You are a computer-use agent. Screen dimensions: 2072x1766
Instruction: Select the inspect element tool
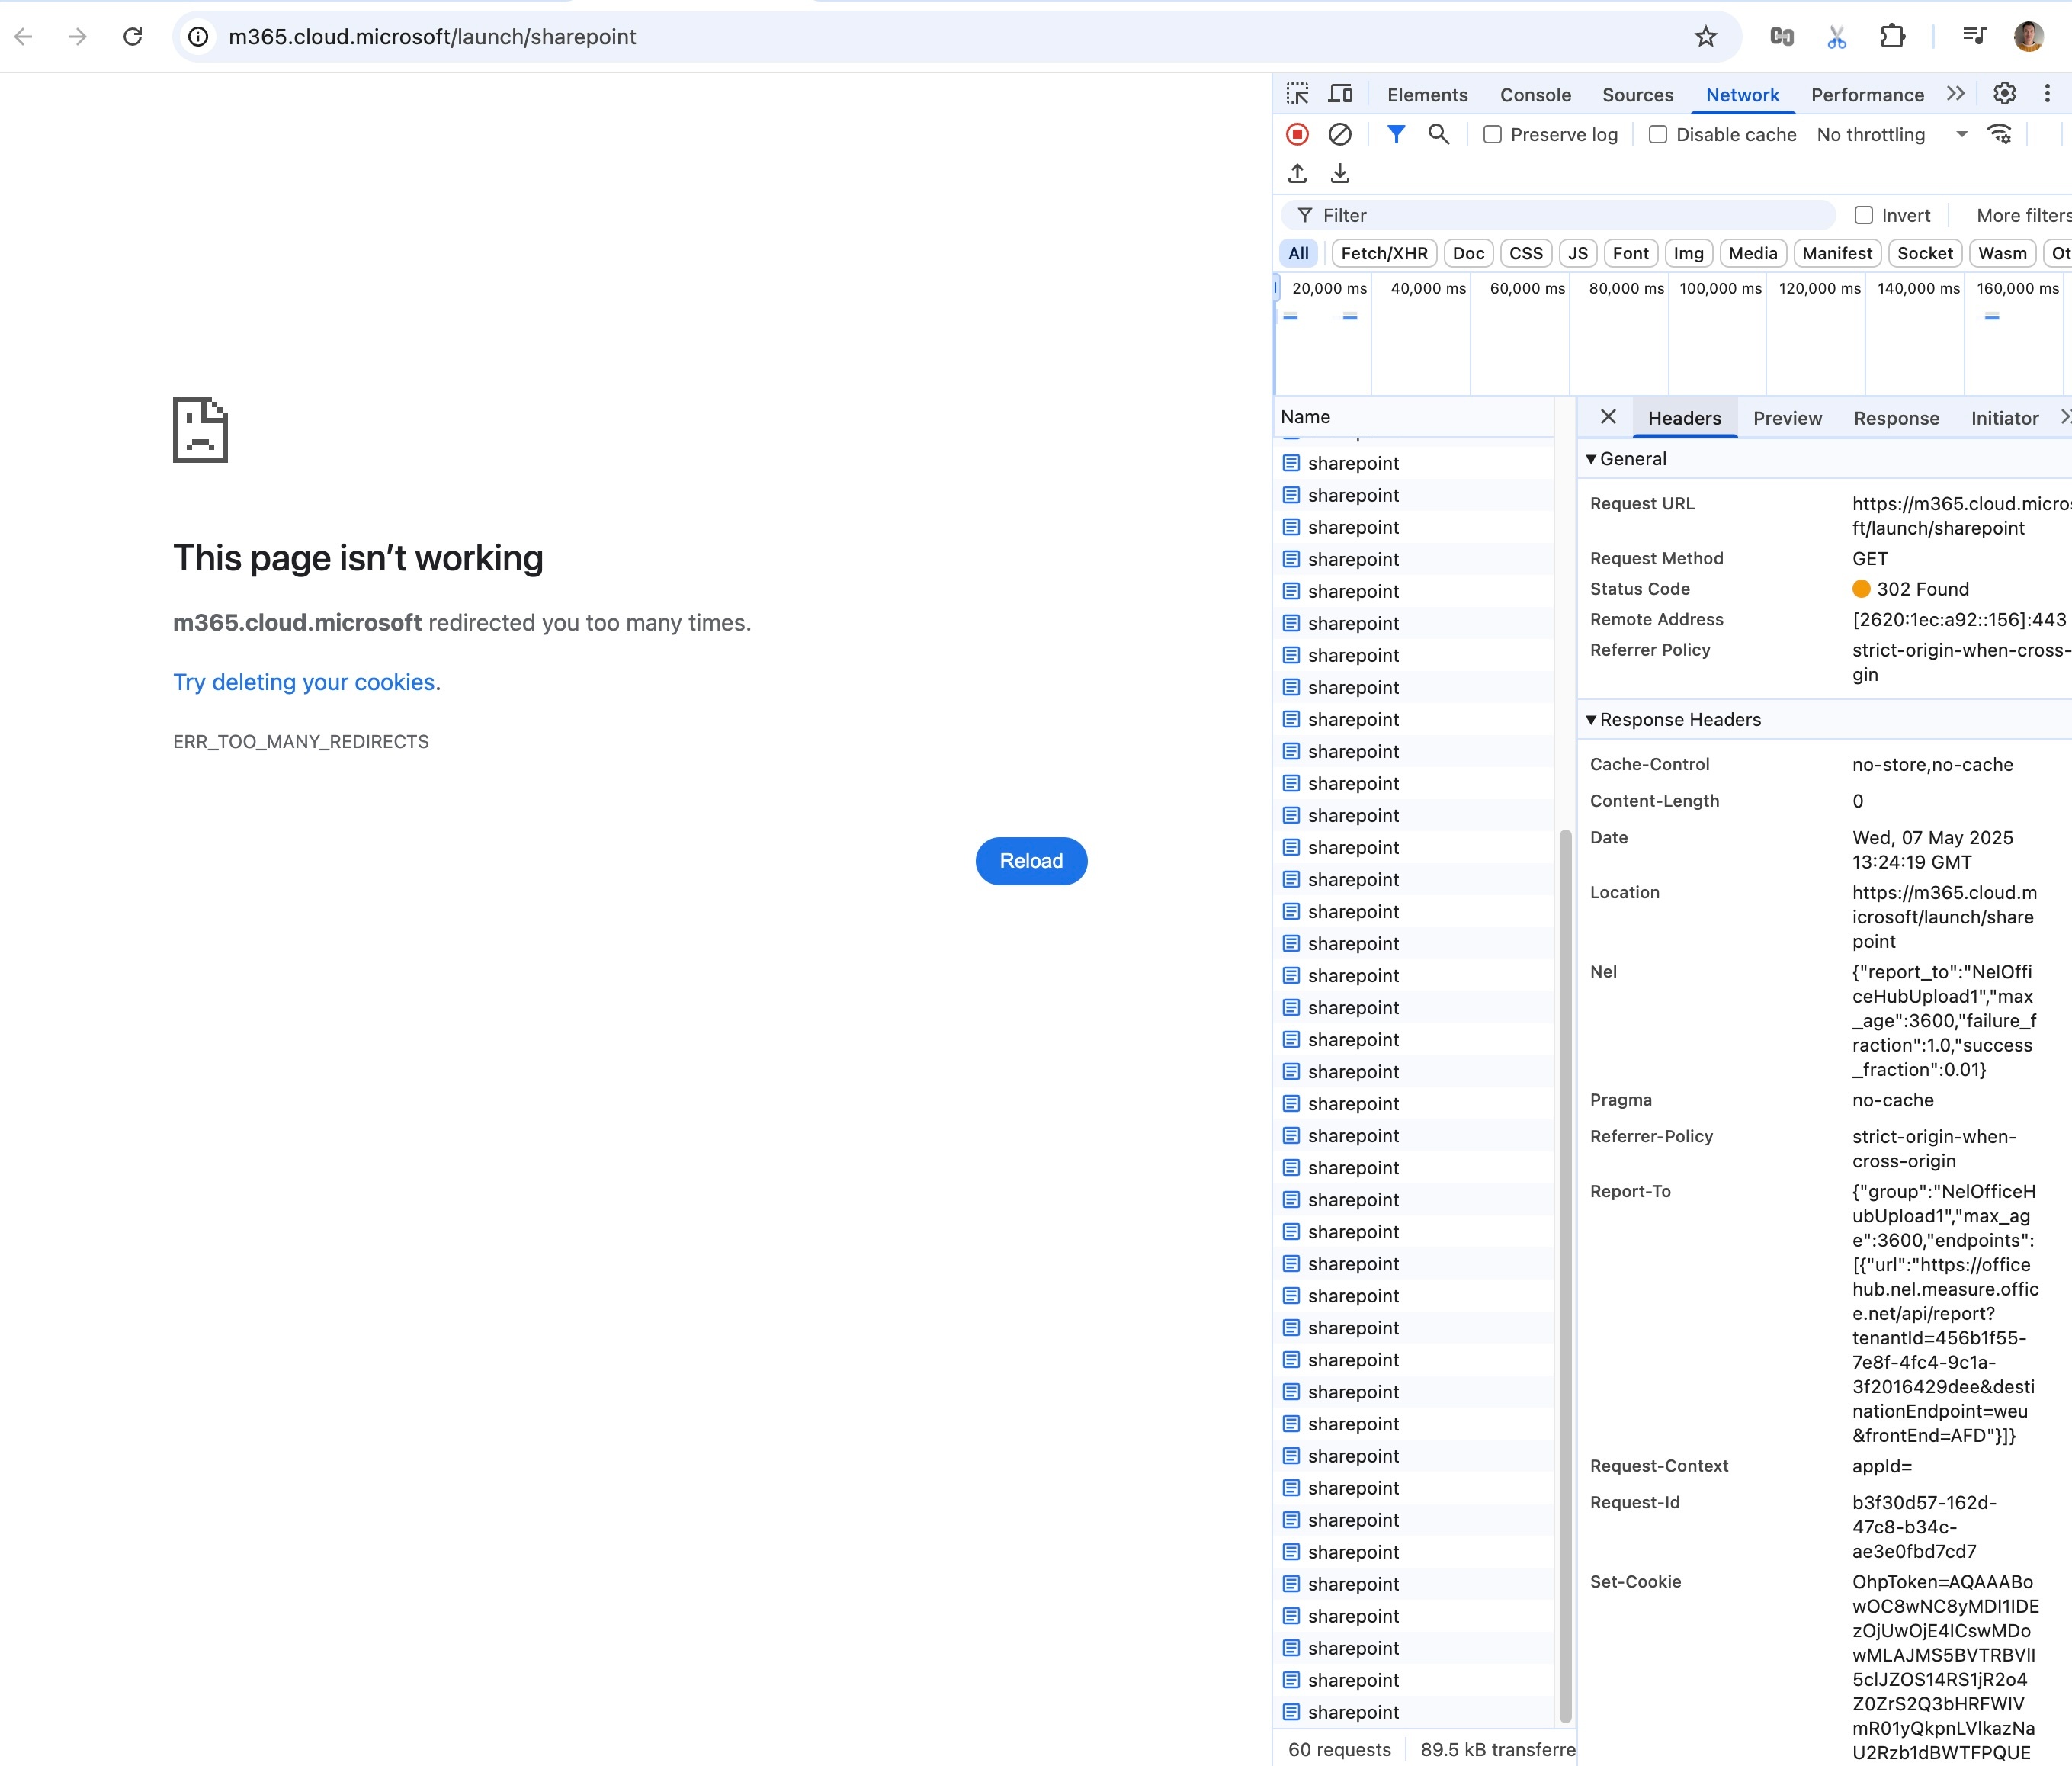[1297, 93]
